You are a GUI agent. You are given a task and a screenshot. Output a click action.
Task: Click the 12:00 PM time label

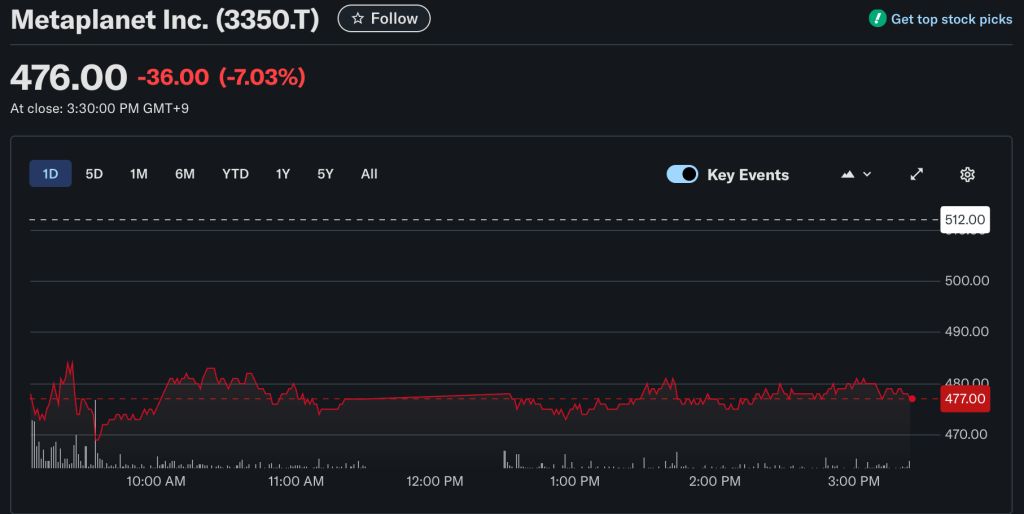[435, 481]
